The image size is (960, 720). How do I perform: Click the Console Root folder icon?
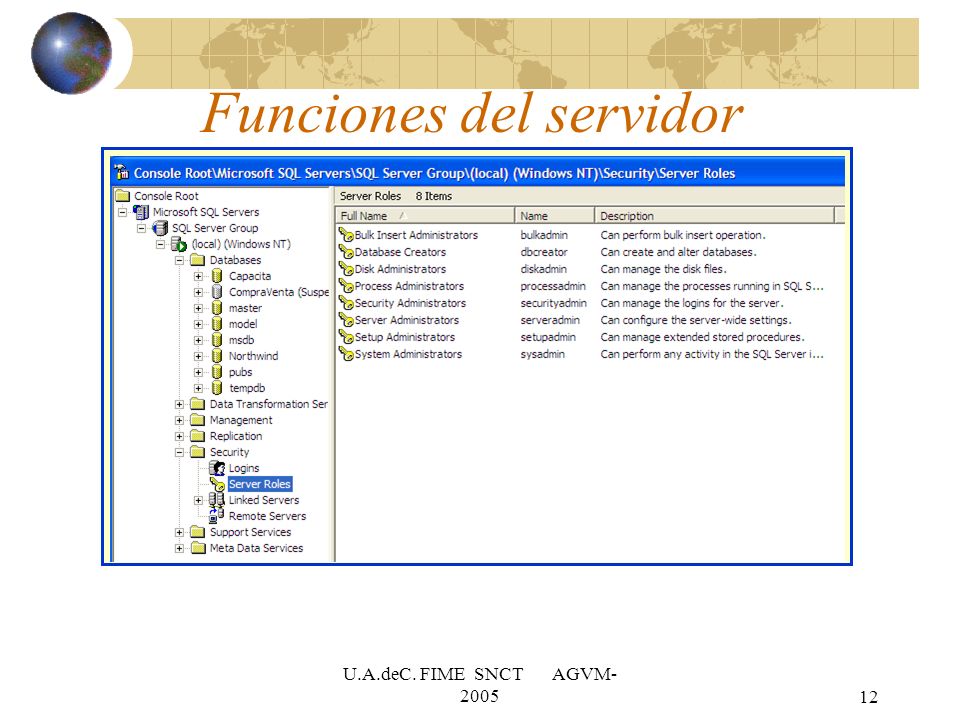pos(123,196)
